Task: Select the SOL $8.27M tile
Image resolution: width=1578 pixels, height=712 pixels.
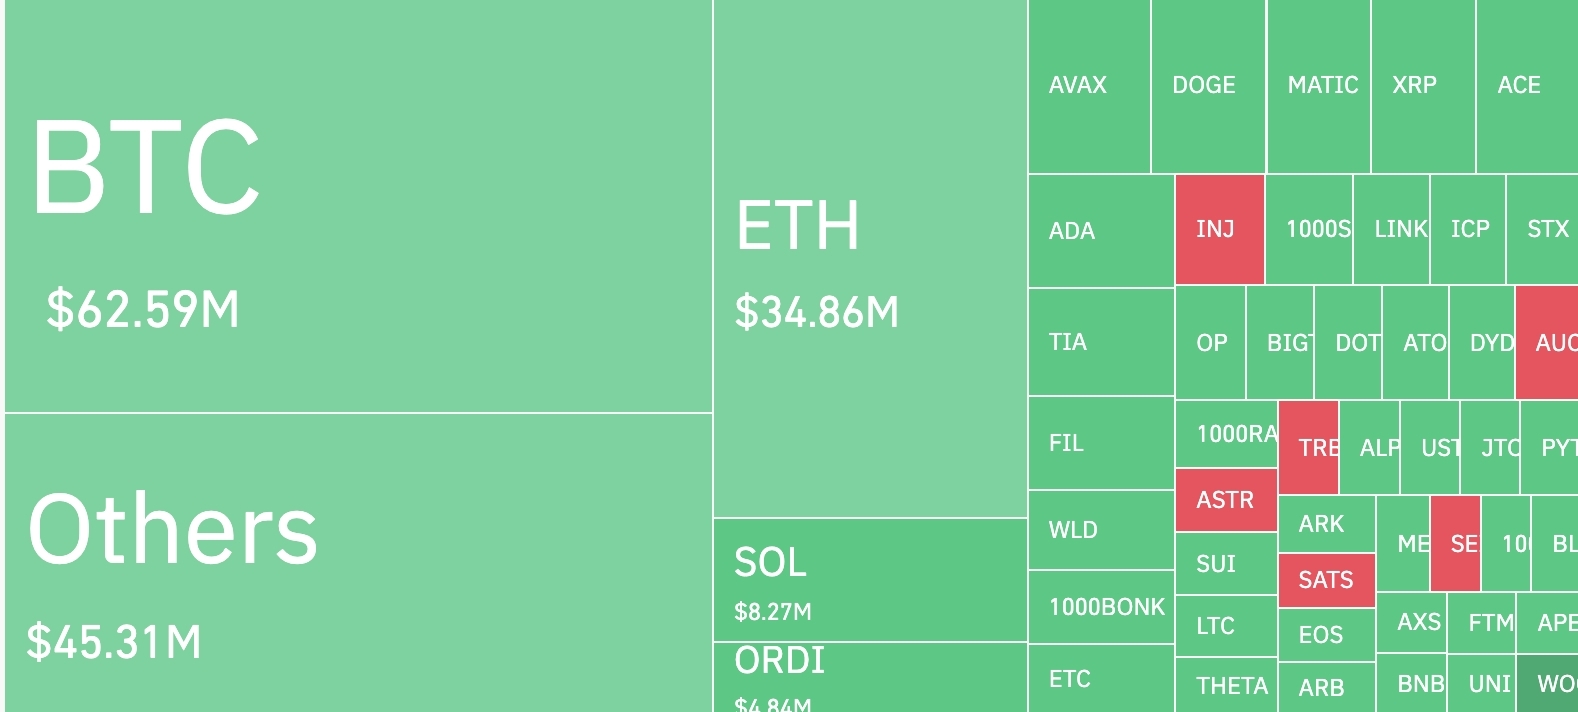Action: click(x=870, y=580)
